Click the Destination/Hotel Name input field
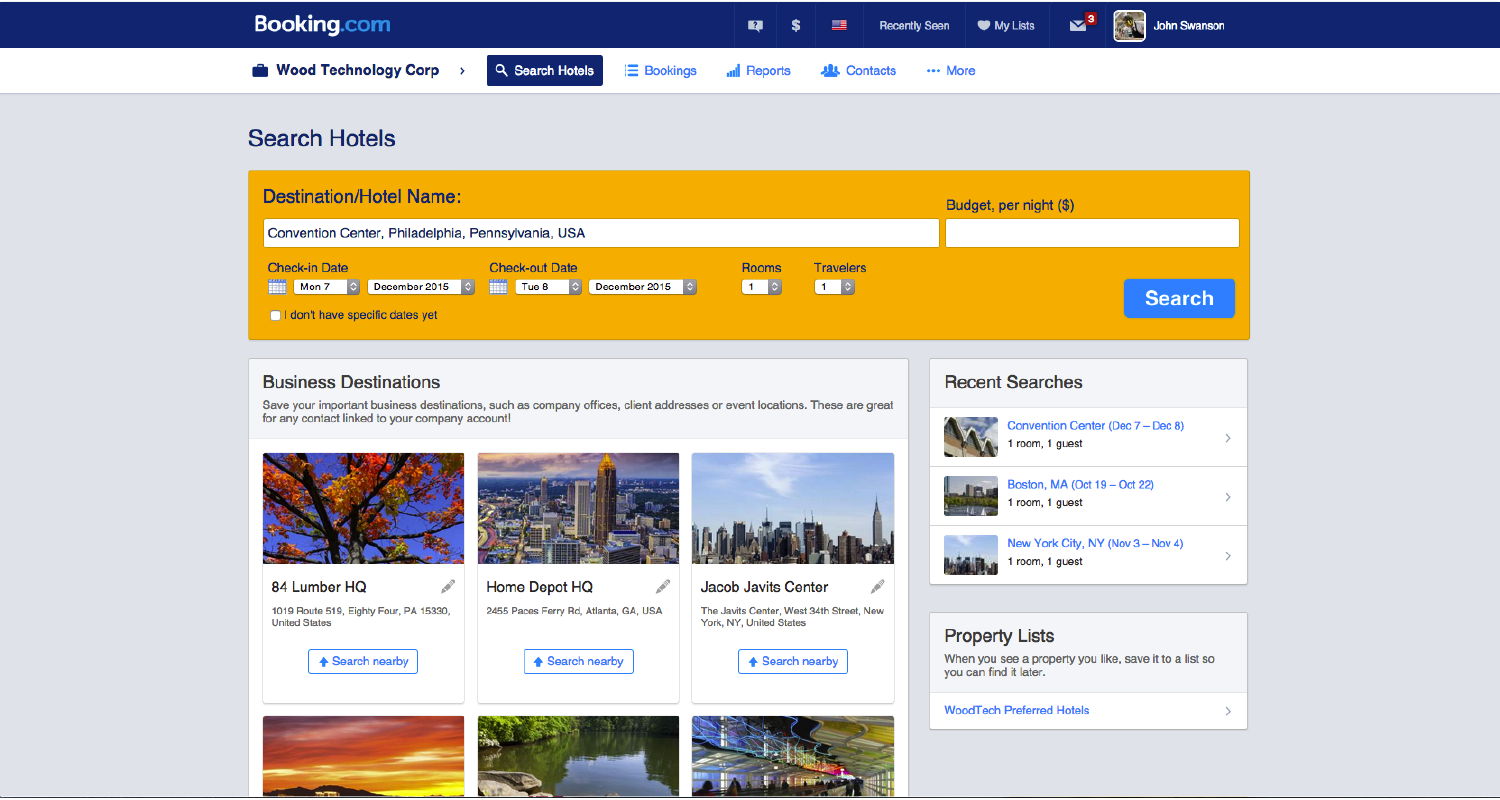The width and height of the screenshot is (1500, 800). point(601,233)
